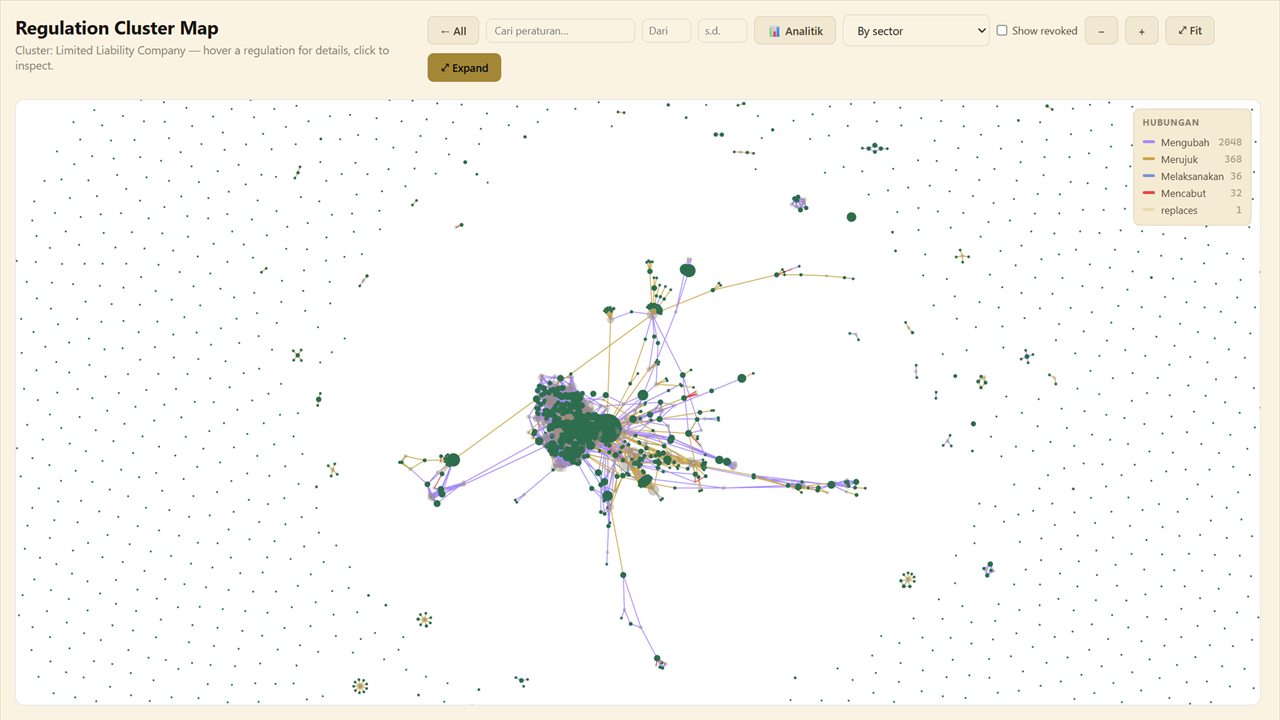Viewport: 1280px width, 720px height.
Task: Click the Expand button
Action: 464,68
